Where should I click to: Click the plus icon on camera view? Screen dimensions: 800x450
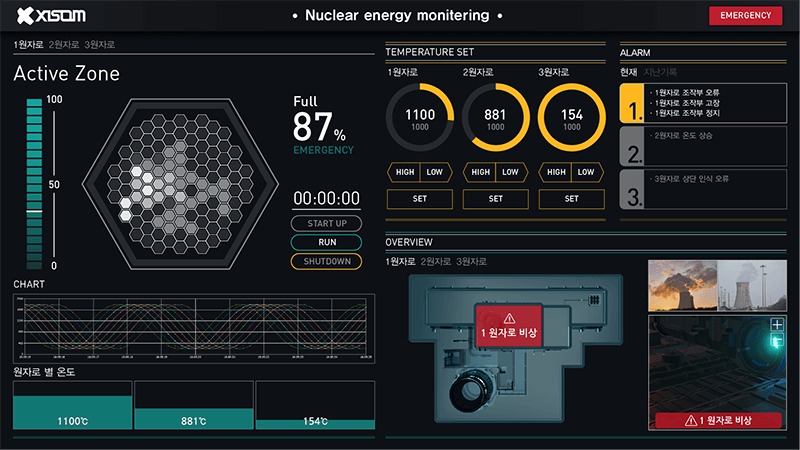pos(776,324)
